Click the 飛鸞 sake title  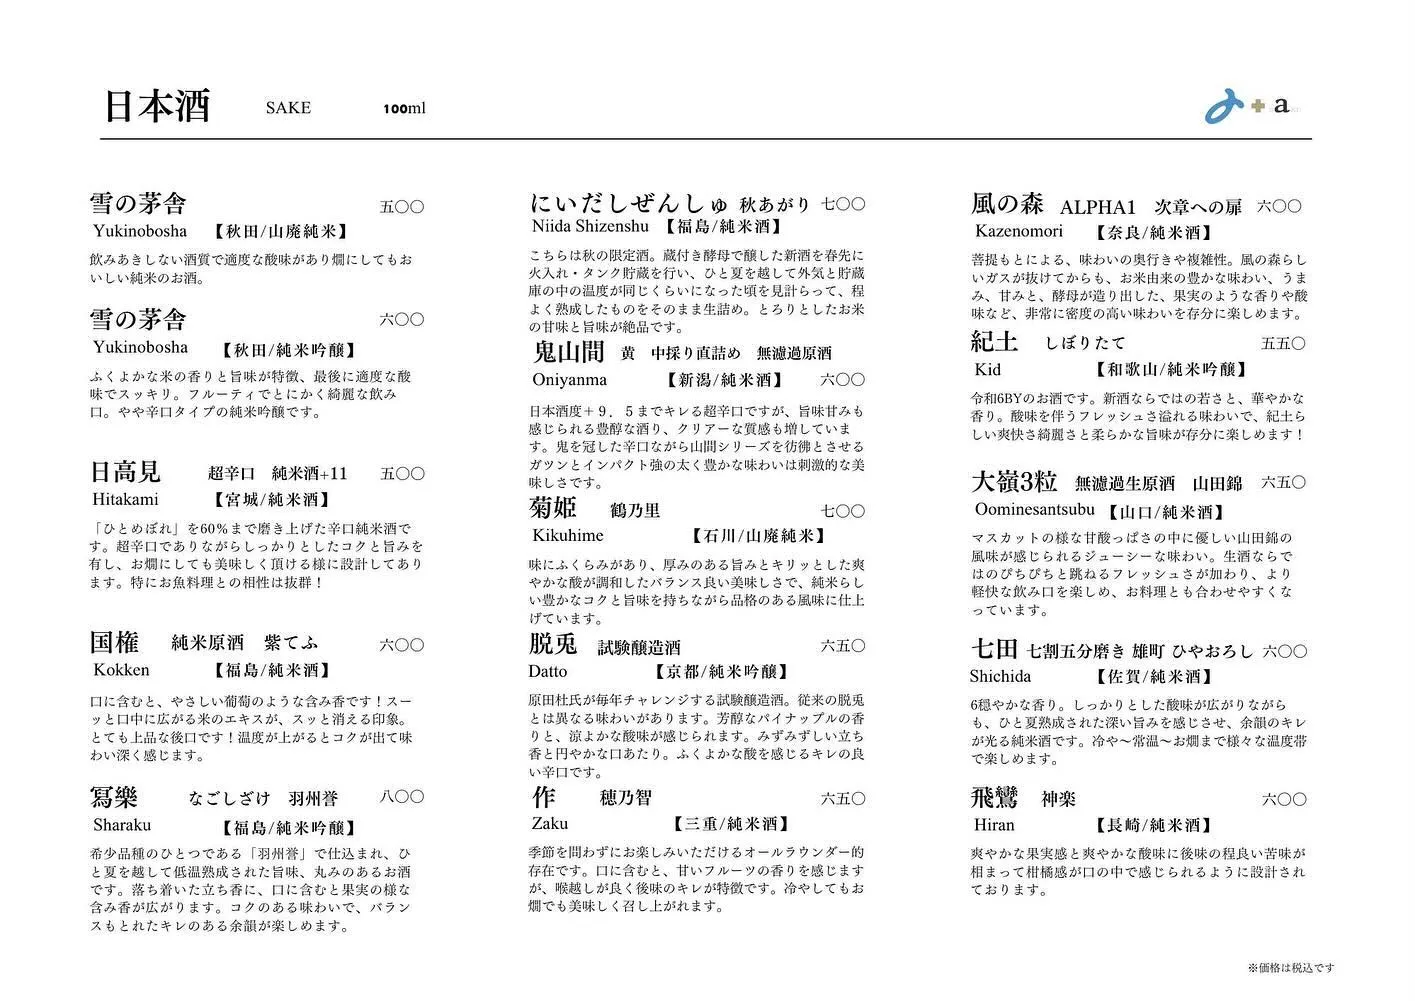(x=994, y=798)
